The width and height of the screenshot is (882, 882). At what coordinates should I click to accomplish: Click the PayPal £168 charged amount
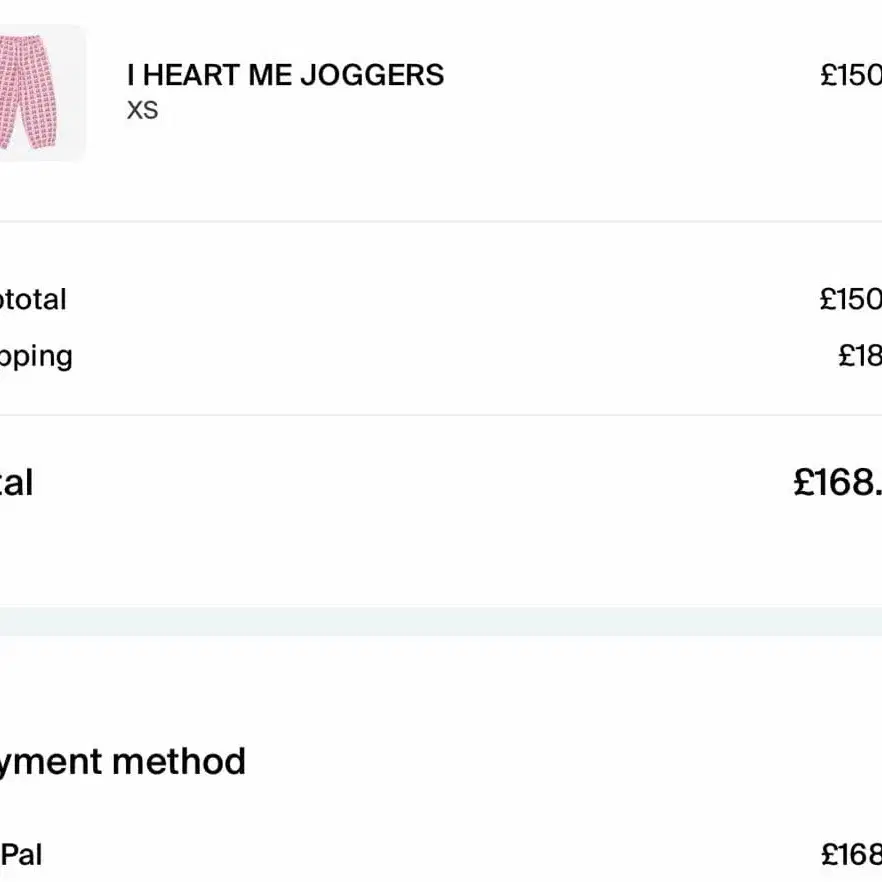(850, 854)
